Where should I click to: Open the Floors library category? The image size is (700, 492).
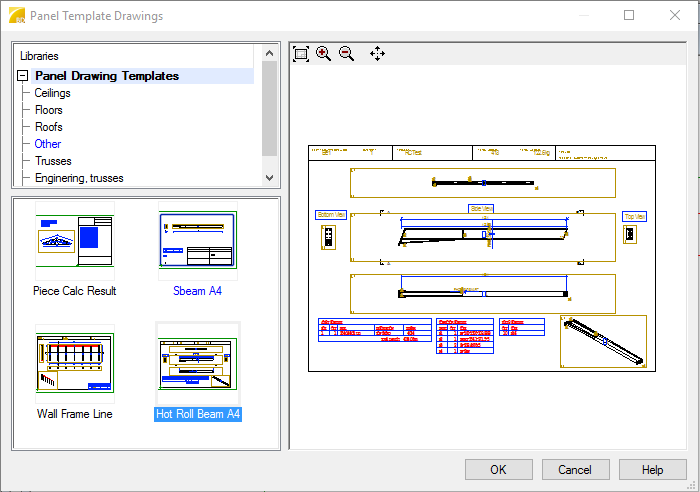(49, 110)
